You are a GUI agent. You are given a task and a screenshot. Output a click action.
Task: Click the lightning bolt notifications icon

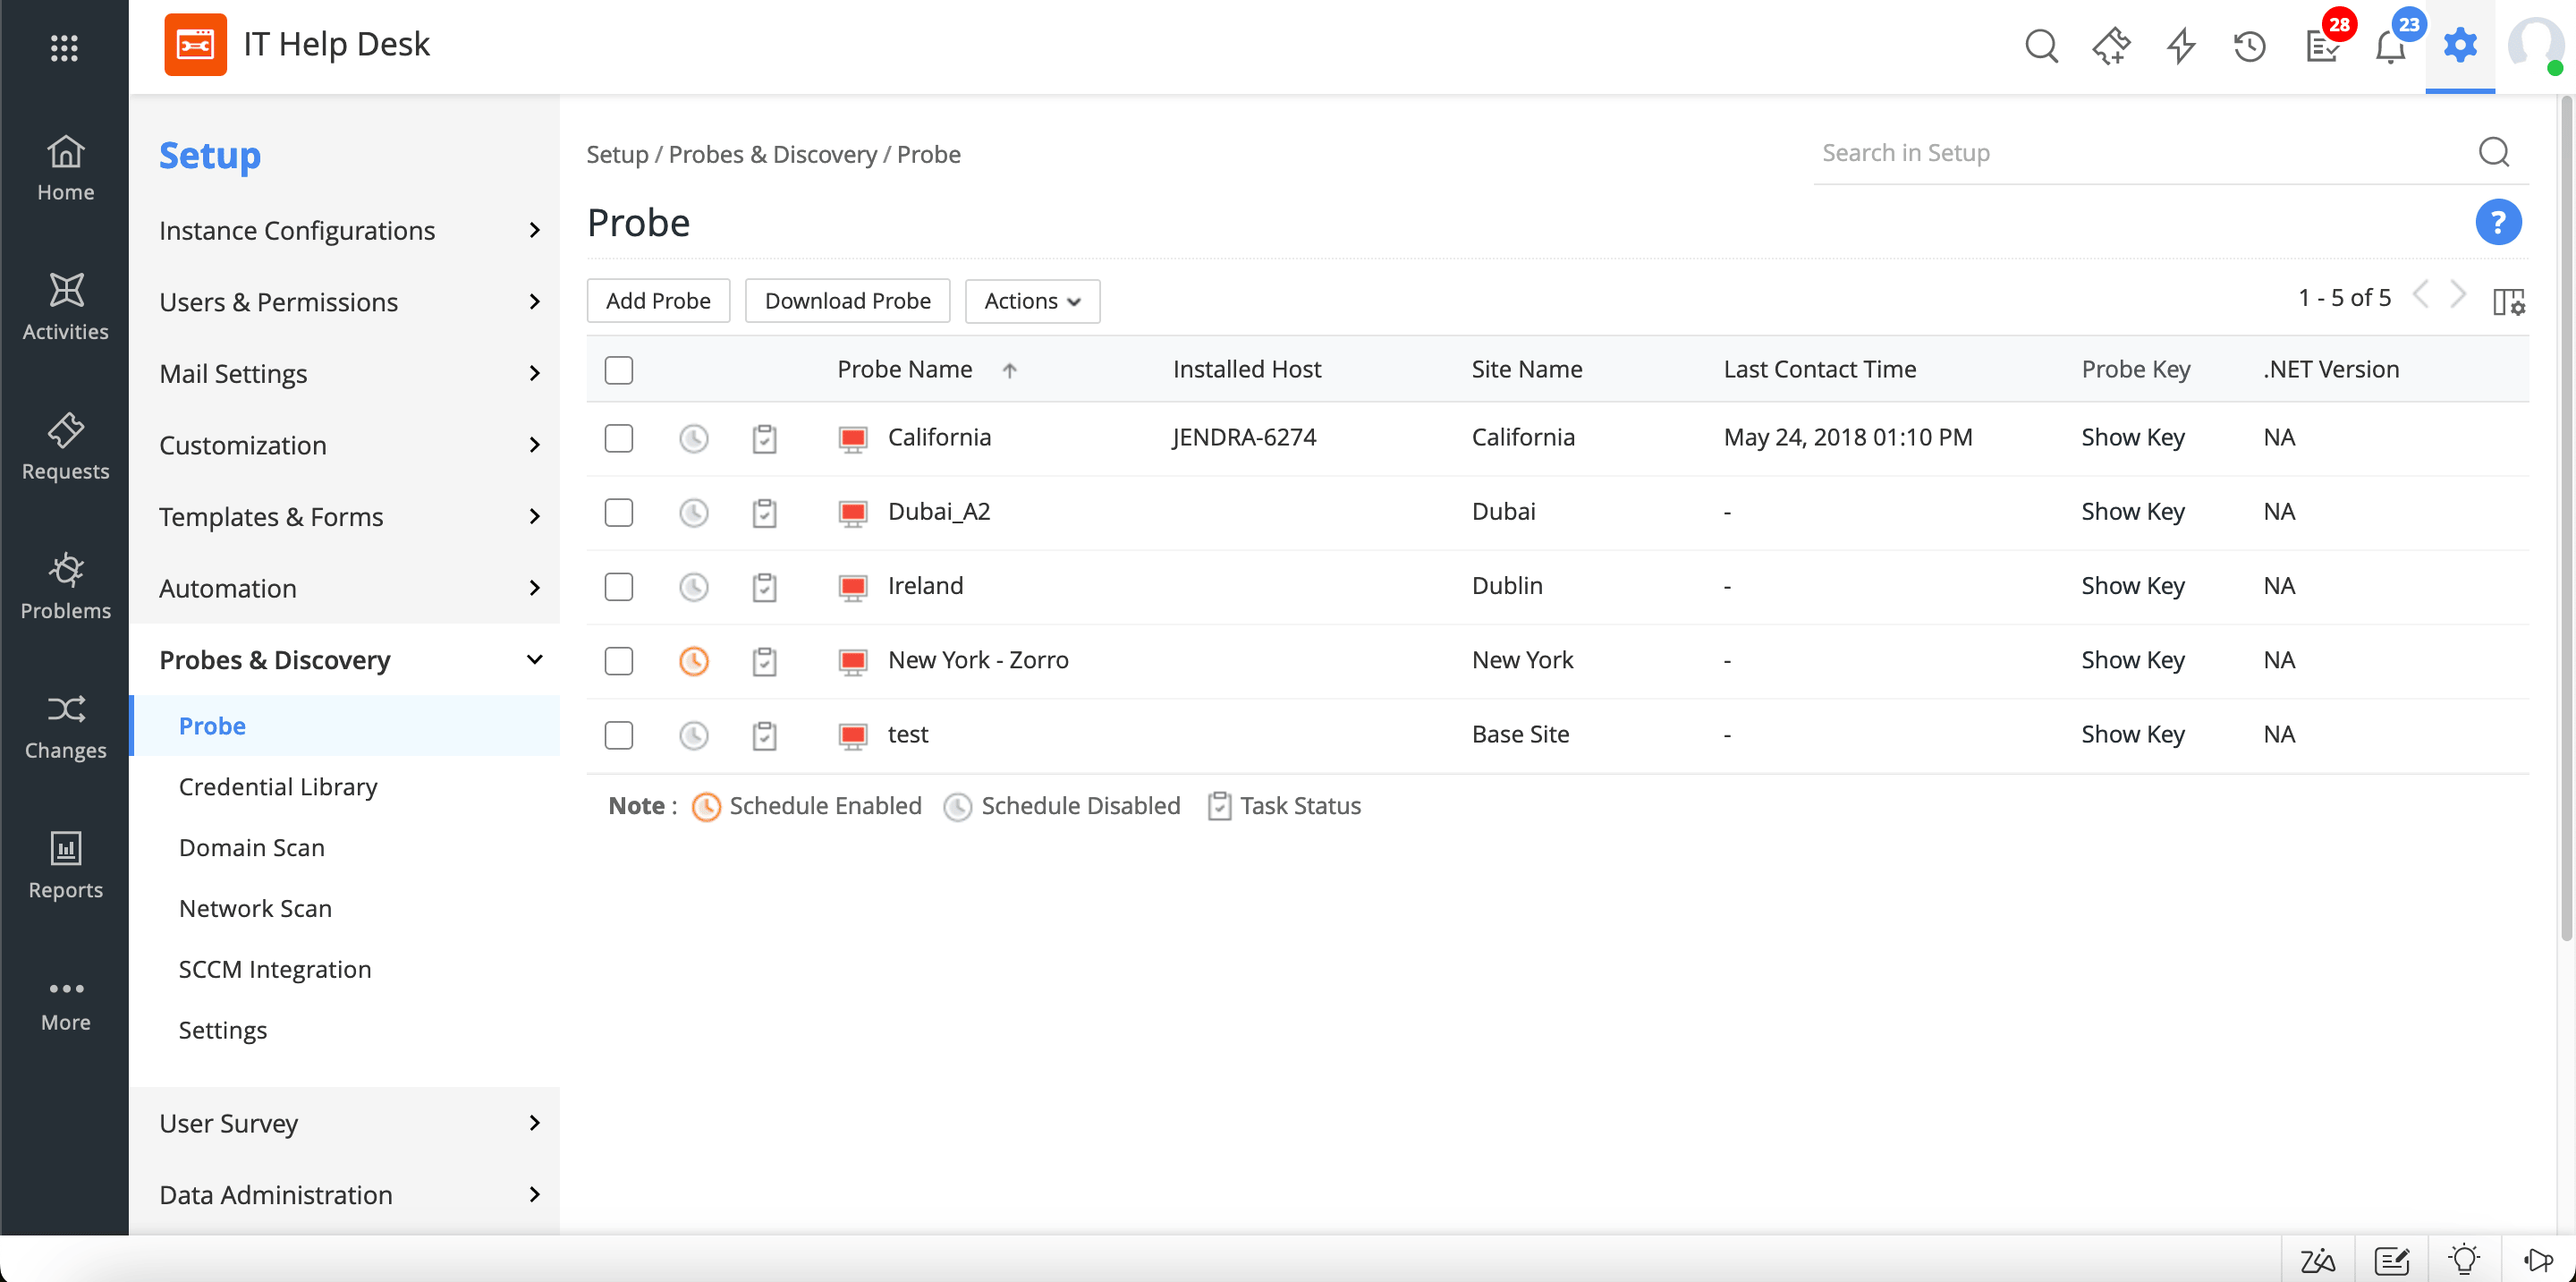pyautogui.click(x=2180, y=45)
